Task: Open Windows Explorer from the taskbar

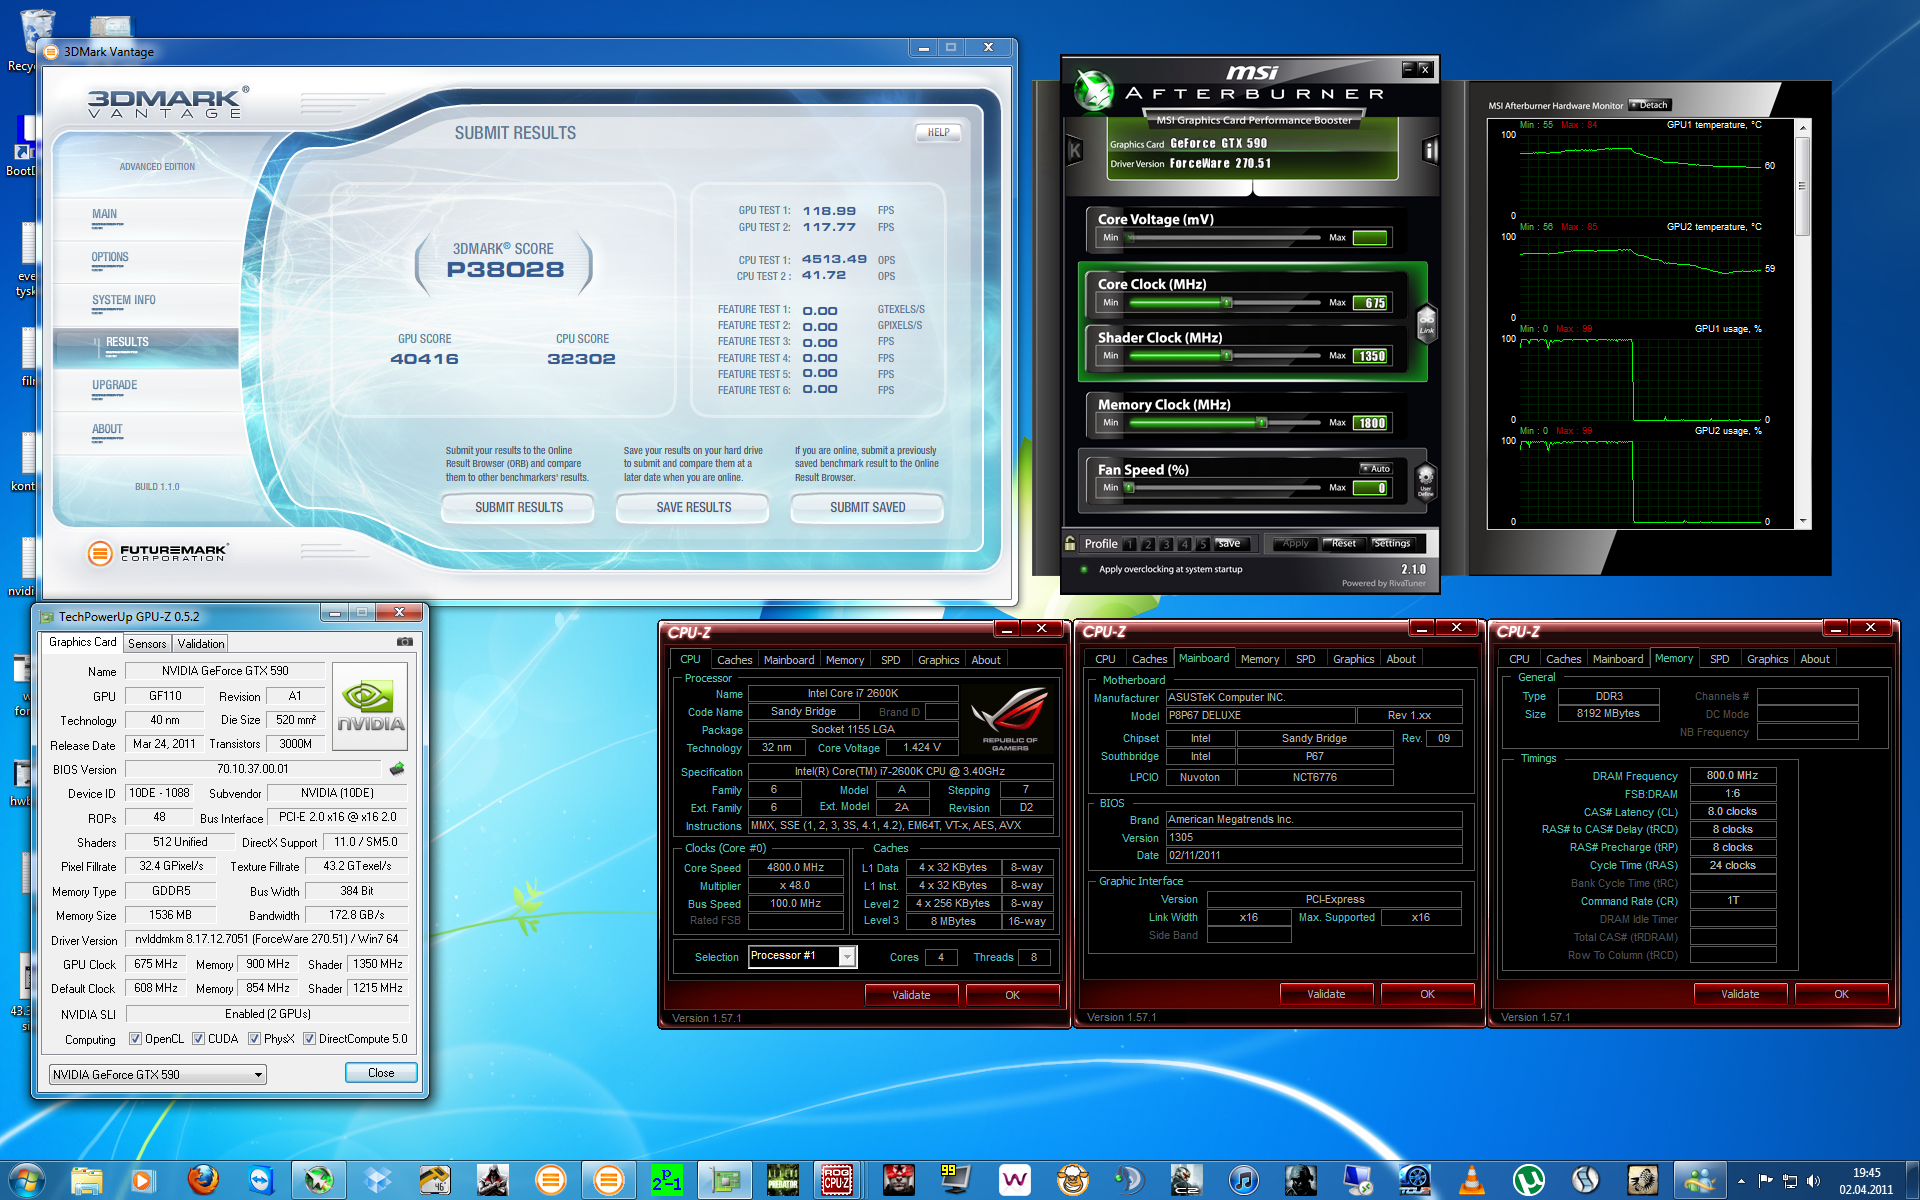Action: (87, 1181)
